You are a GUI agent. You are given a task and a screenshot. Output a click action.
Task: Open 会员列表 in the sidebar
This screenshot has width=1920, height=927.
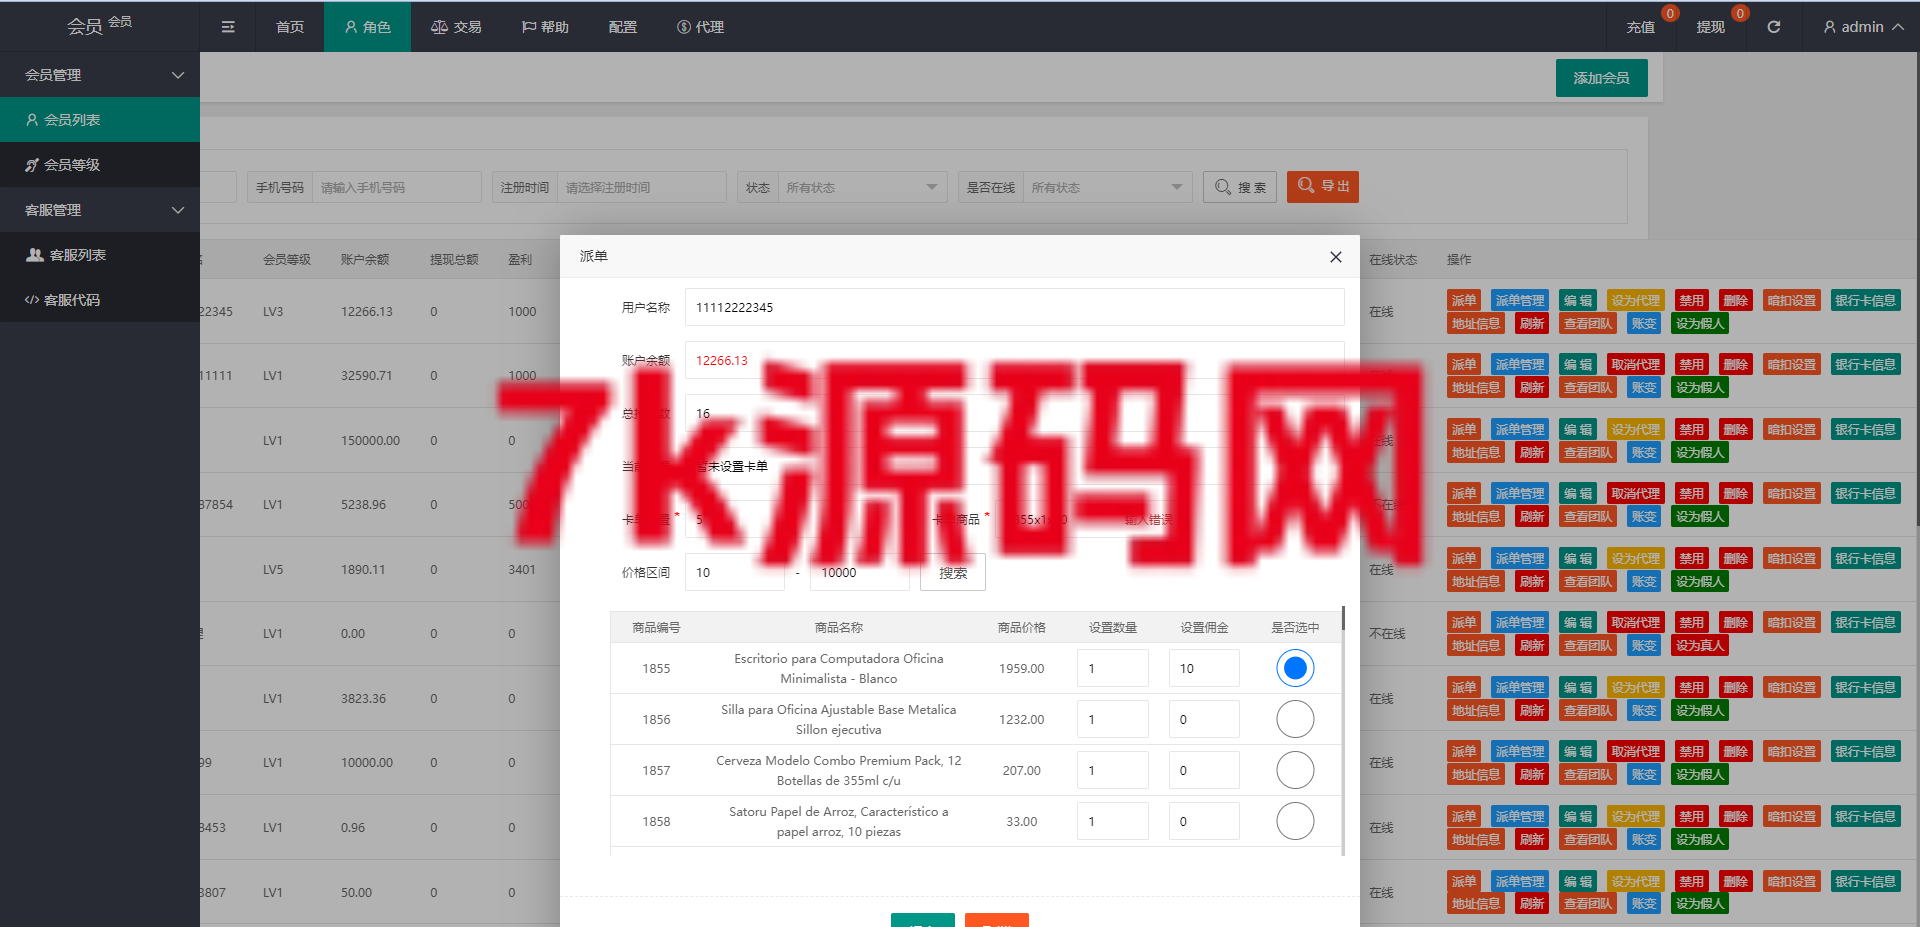point(100,120)
